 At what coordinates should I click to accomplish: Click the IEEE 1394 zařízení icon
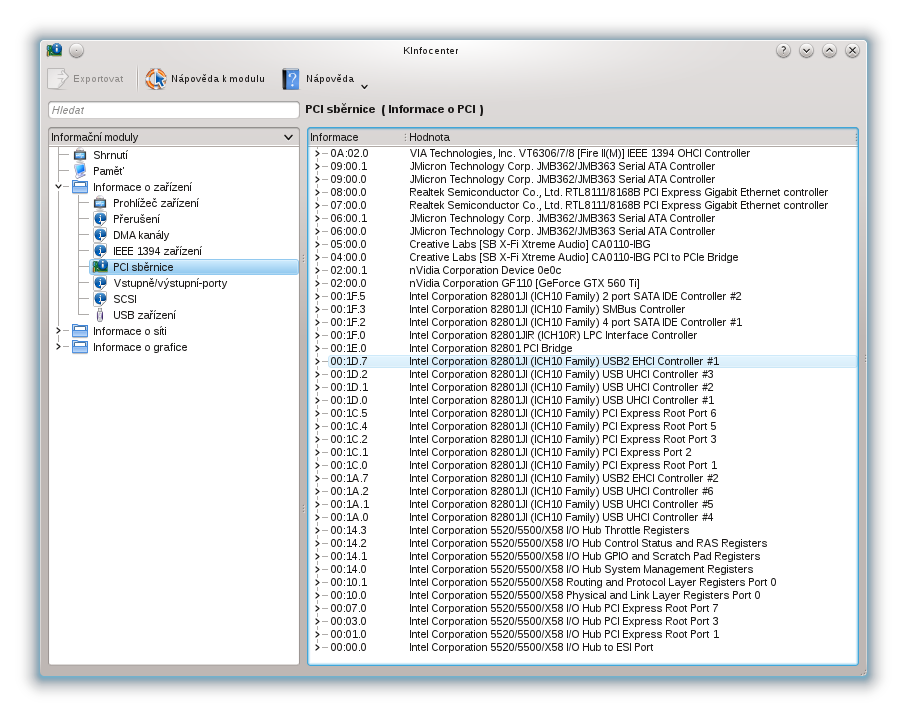coord(100,251)
